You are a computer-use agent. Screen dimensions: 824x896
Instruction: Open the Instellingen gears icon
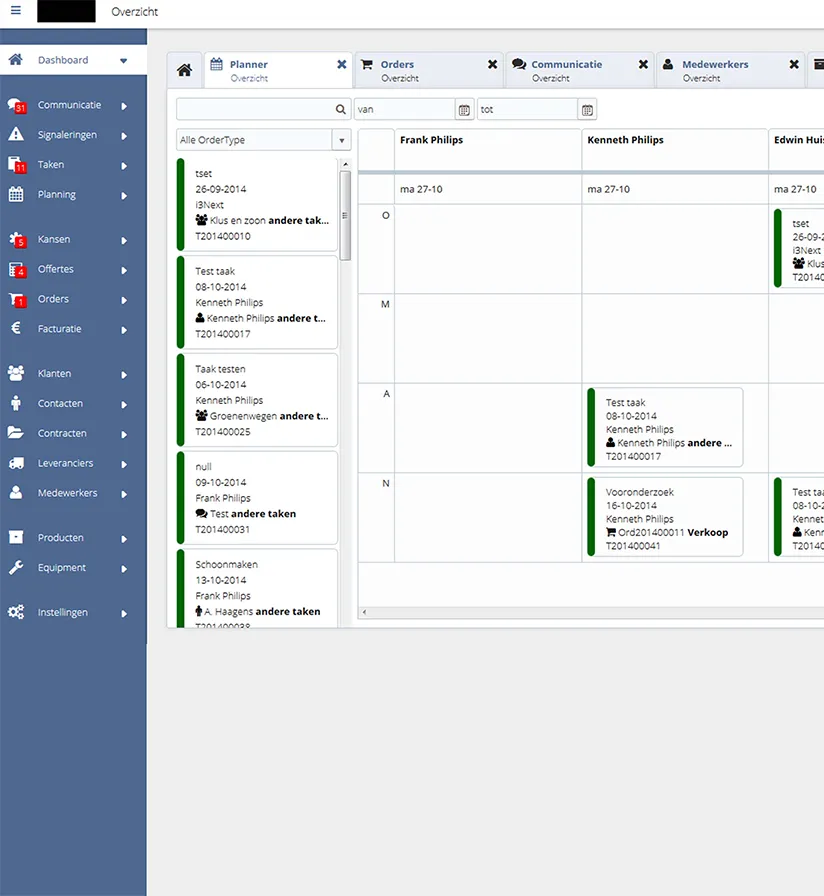pos(18,612)
